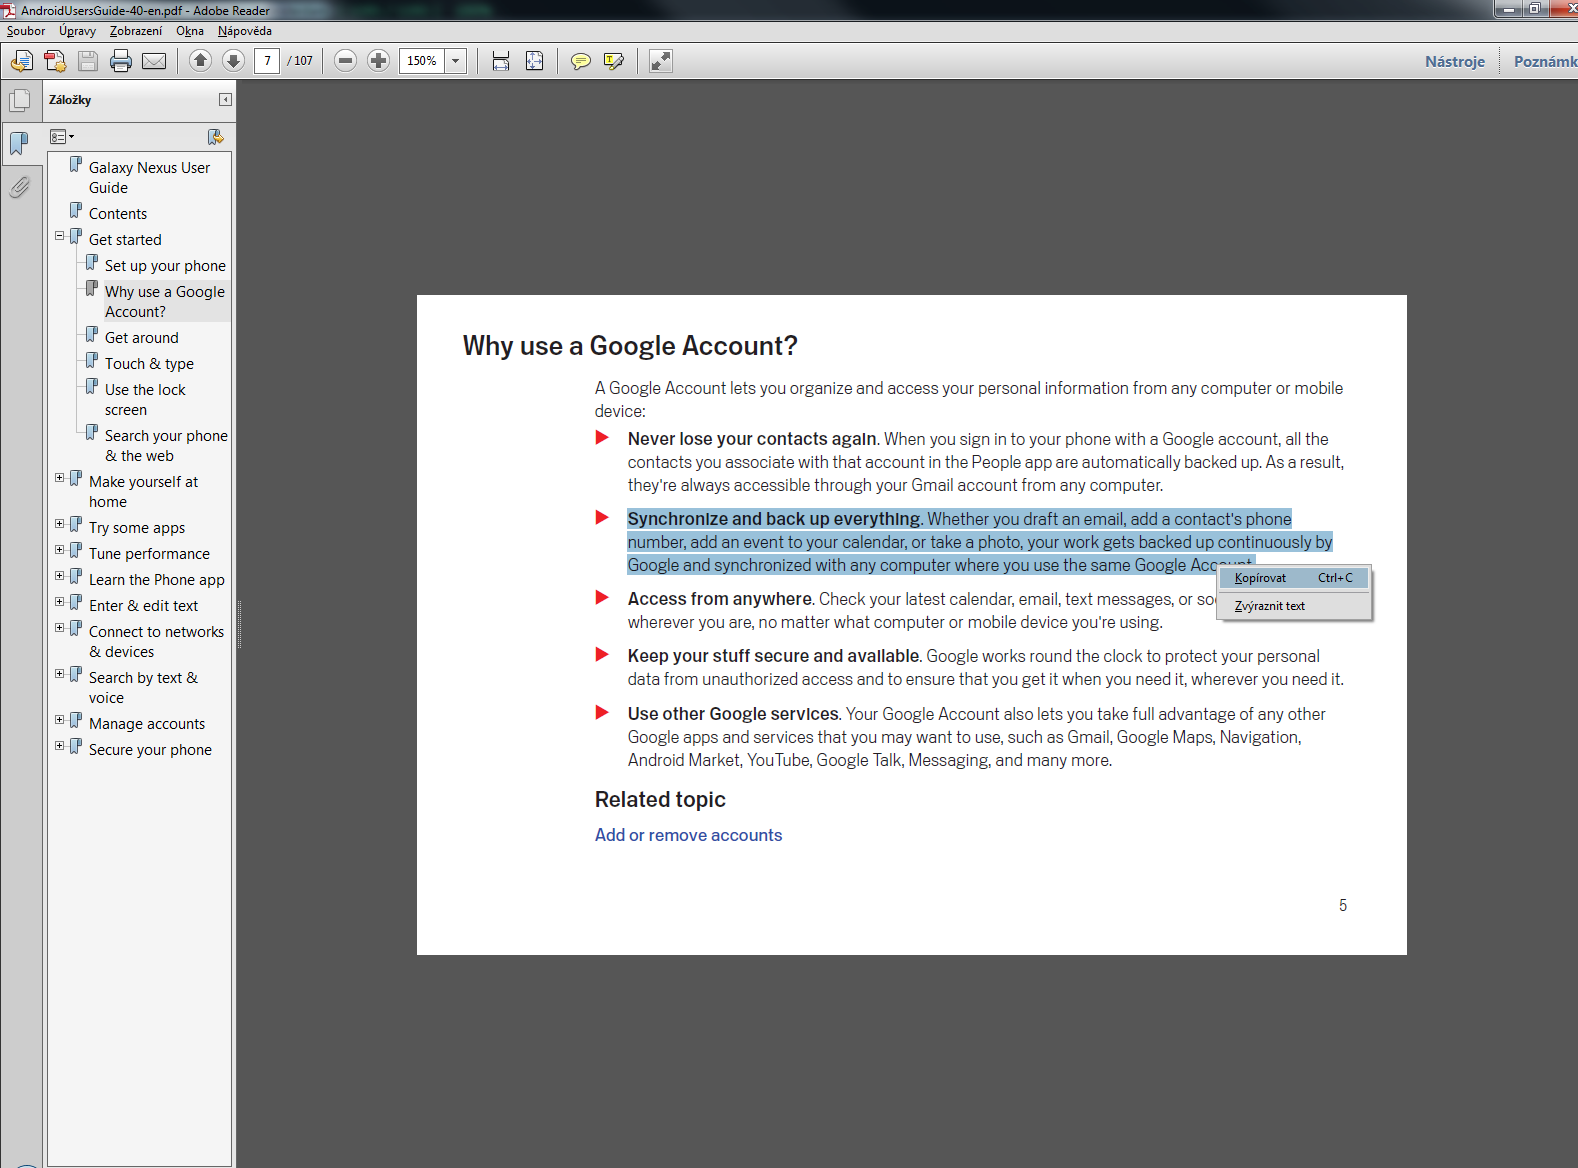This screenshot has width=1578, height=1168.
Task: Open attachments paperclip panel icon
Action: (x=19, y=187)
